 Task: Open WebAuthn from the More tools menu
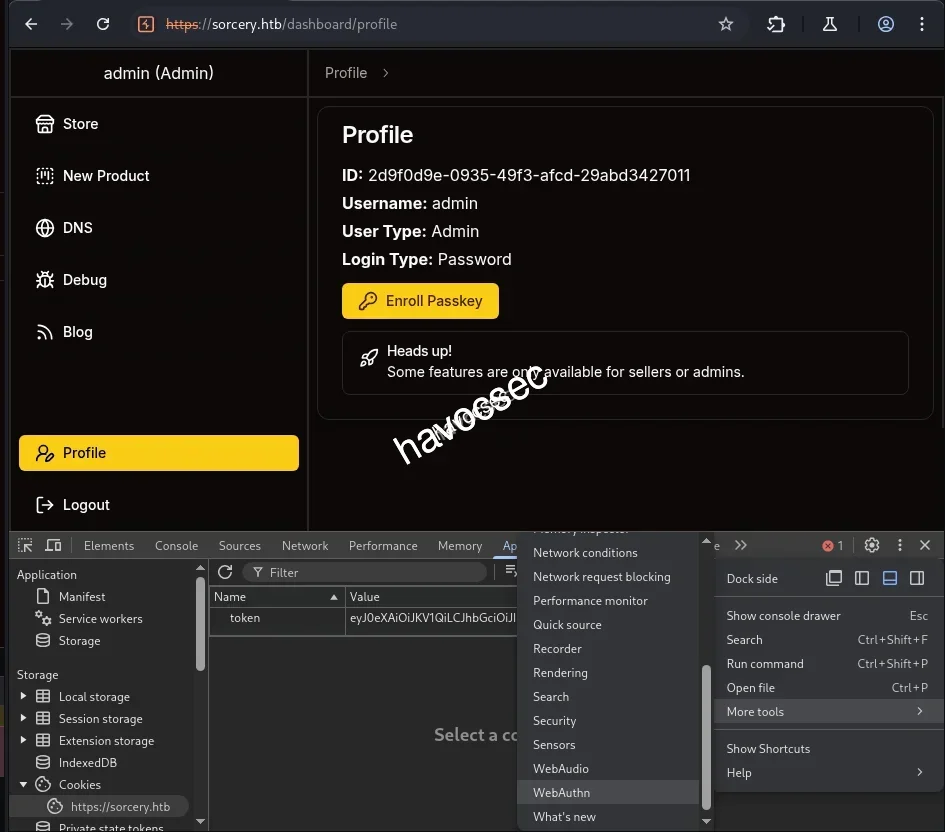[561, 792]
